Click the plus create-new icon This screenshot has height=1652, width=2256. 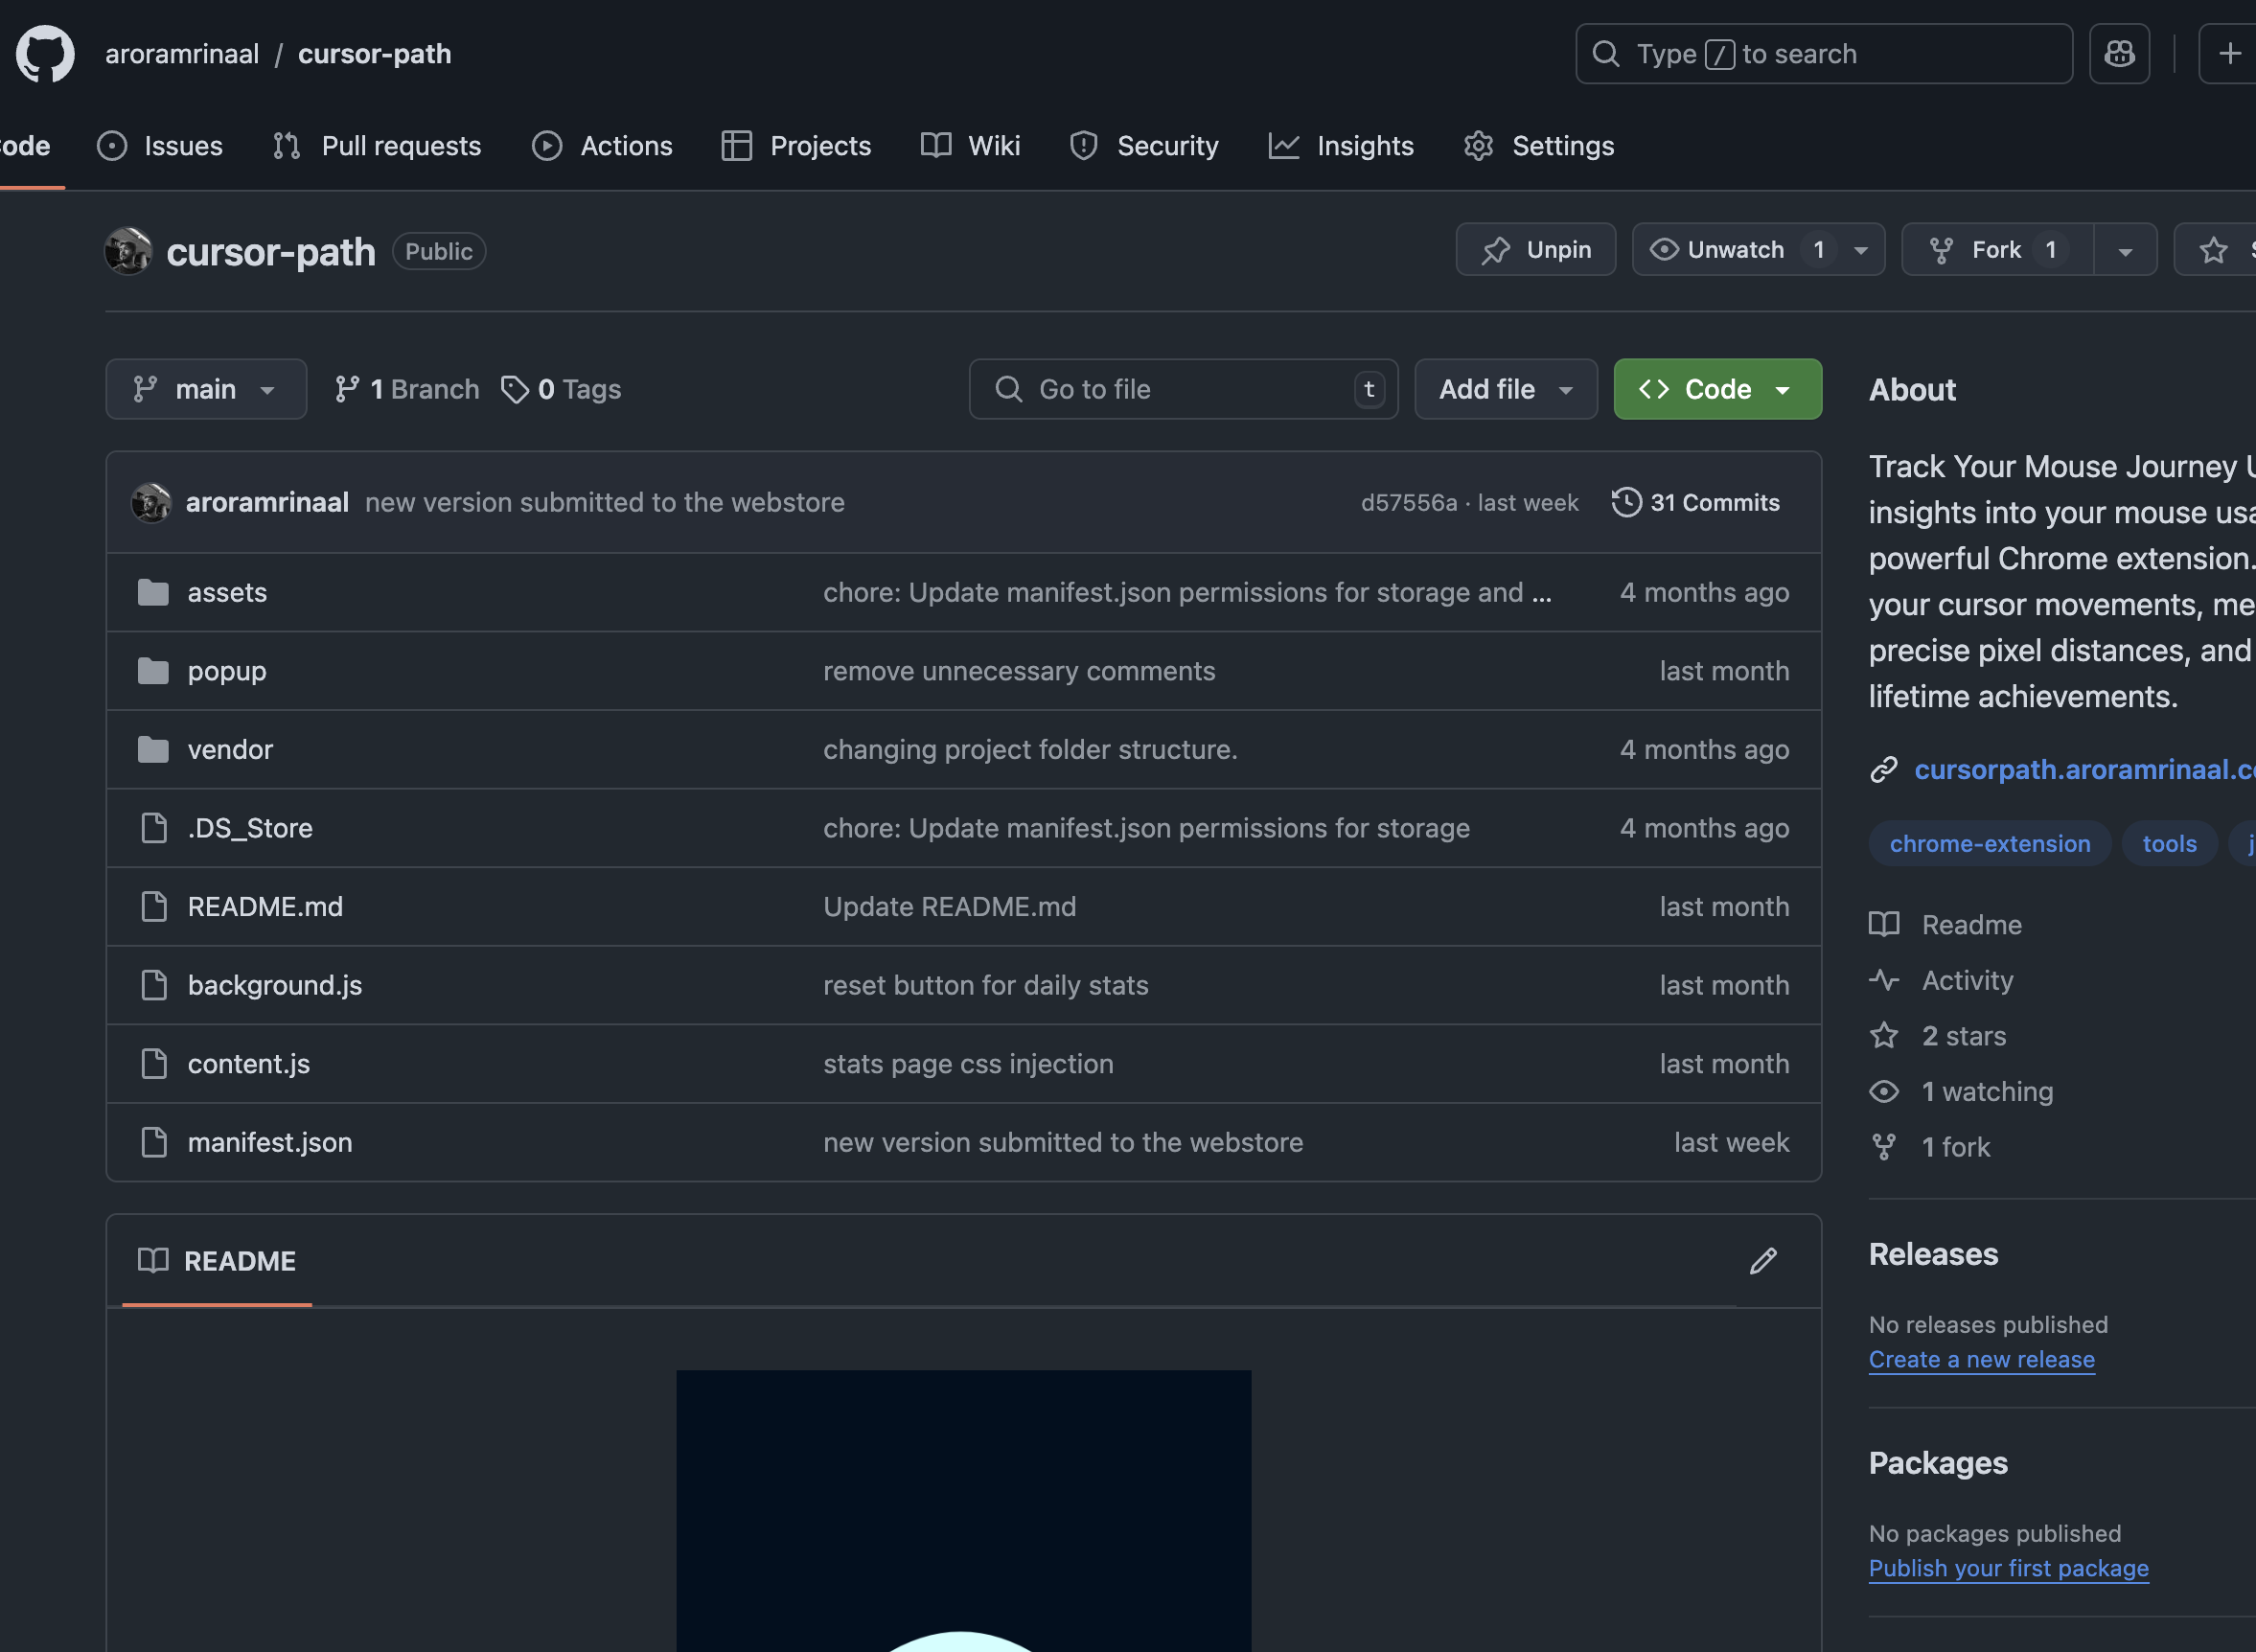(x=2229, y=54)
